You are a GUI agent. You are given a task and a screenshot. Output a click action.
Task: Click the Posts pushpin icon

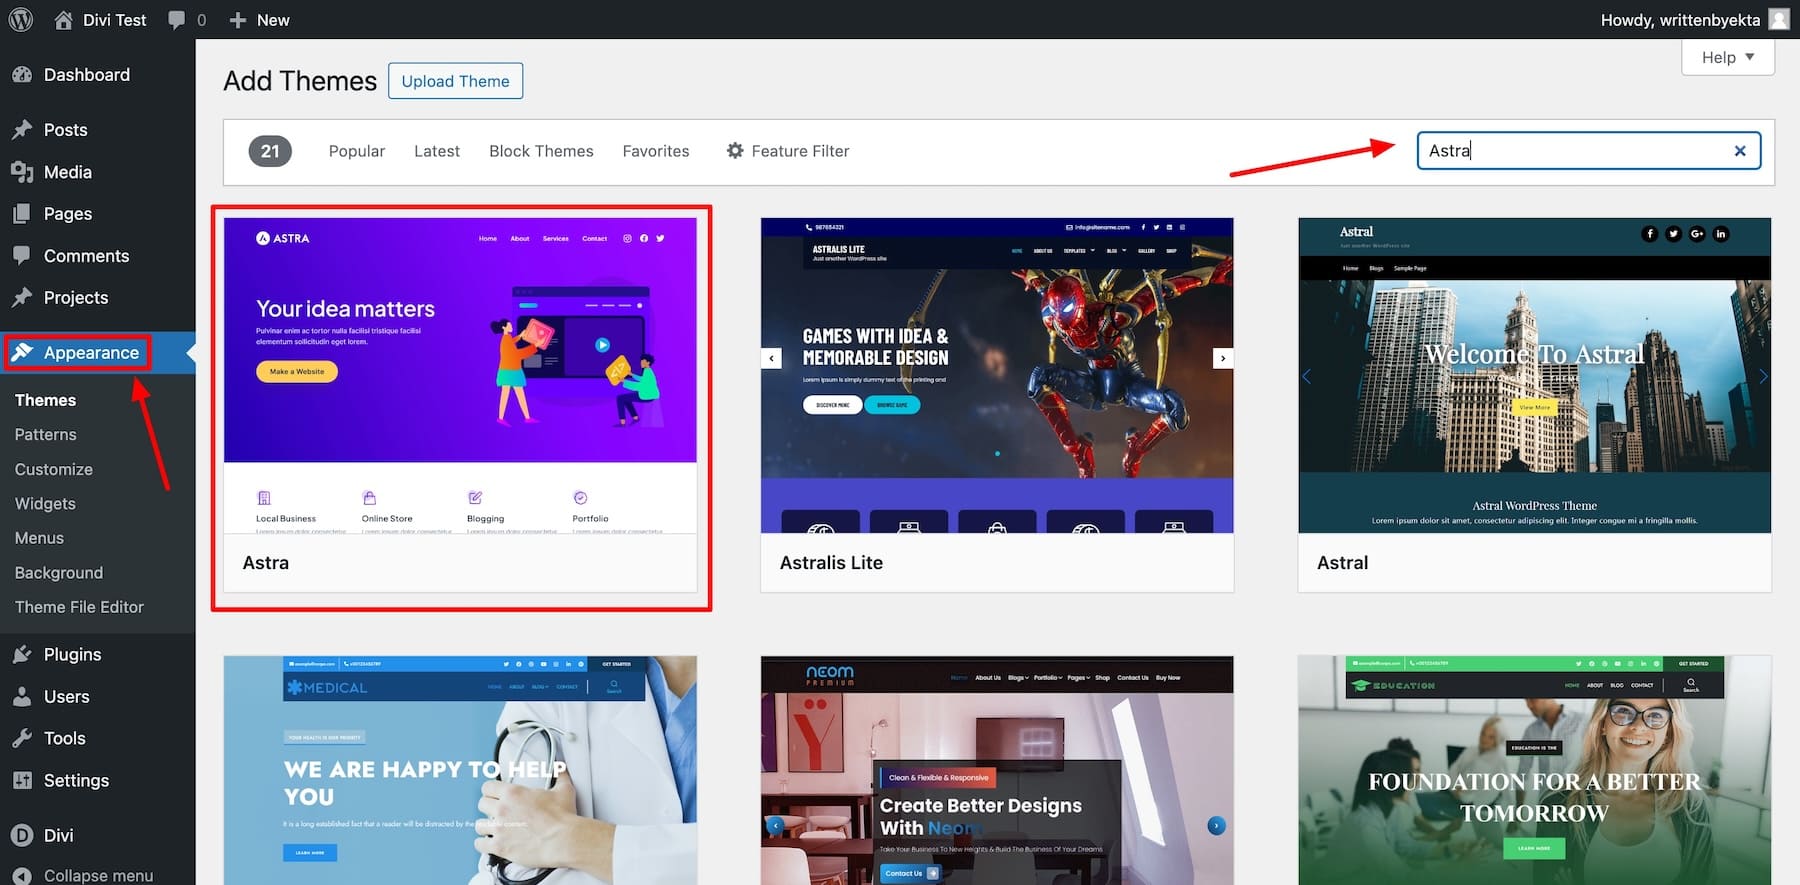[x=22, y=130]
